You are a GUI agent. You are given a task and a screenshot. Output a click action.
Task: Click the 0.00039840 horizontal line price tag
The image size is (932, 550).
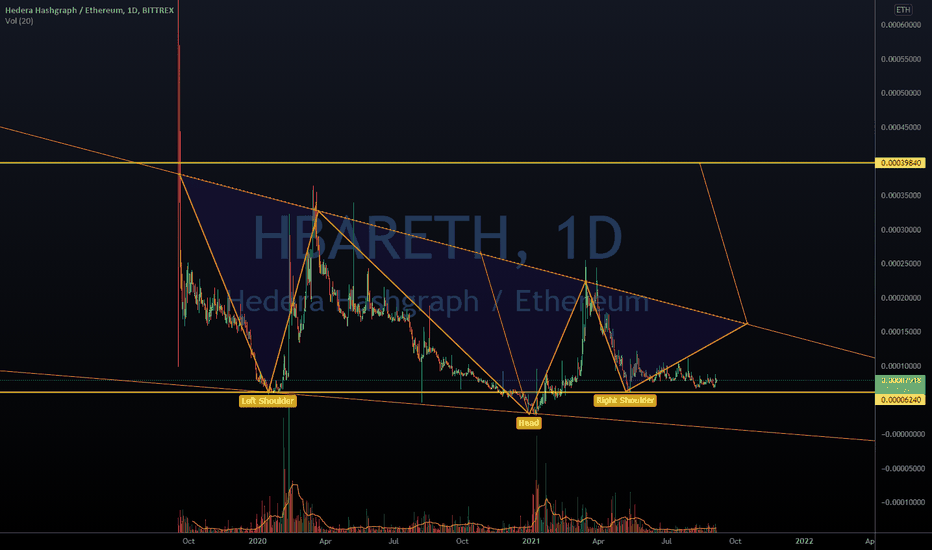pos(900,163)
